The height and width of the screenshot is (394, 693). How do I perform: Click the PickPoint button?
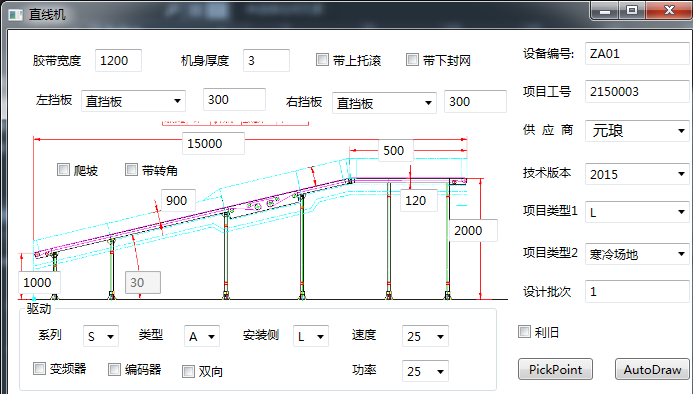(555, 369)
